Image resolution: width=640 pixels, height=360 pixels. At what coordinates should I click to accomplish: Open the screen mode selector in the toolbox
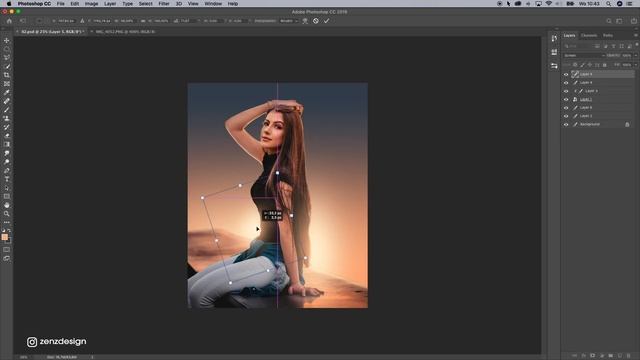coord(7,258)
